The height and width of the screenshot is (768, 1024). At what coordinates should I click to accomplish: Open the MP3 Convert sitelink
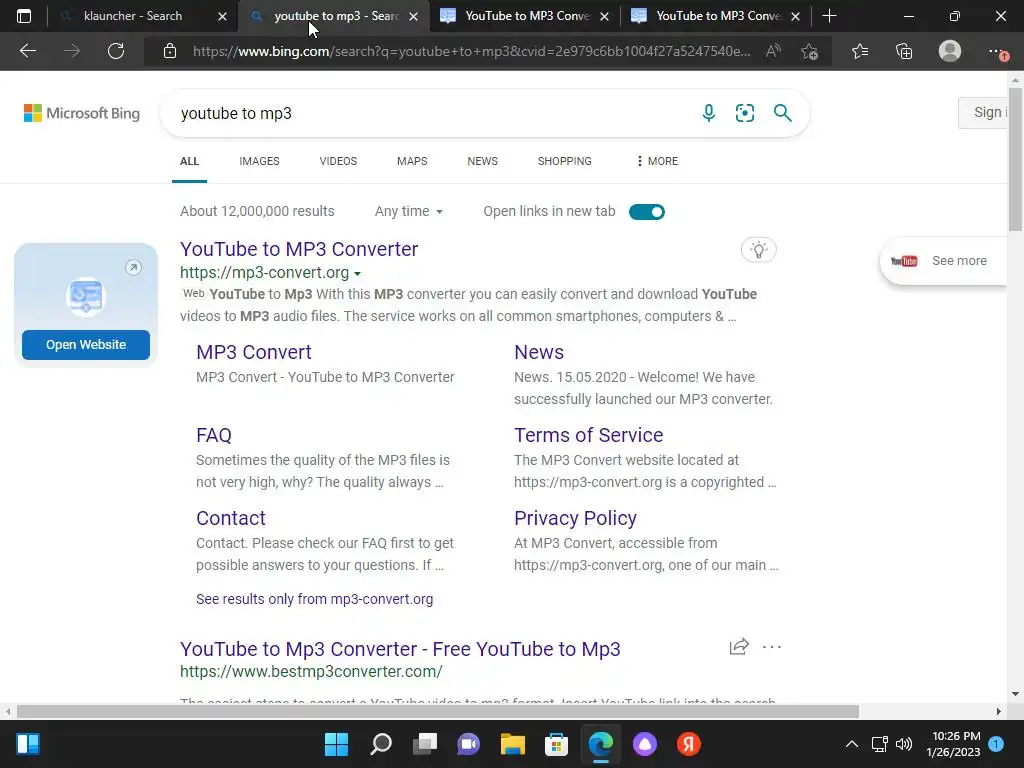click(x=254, y=352)
